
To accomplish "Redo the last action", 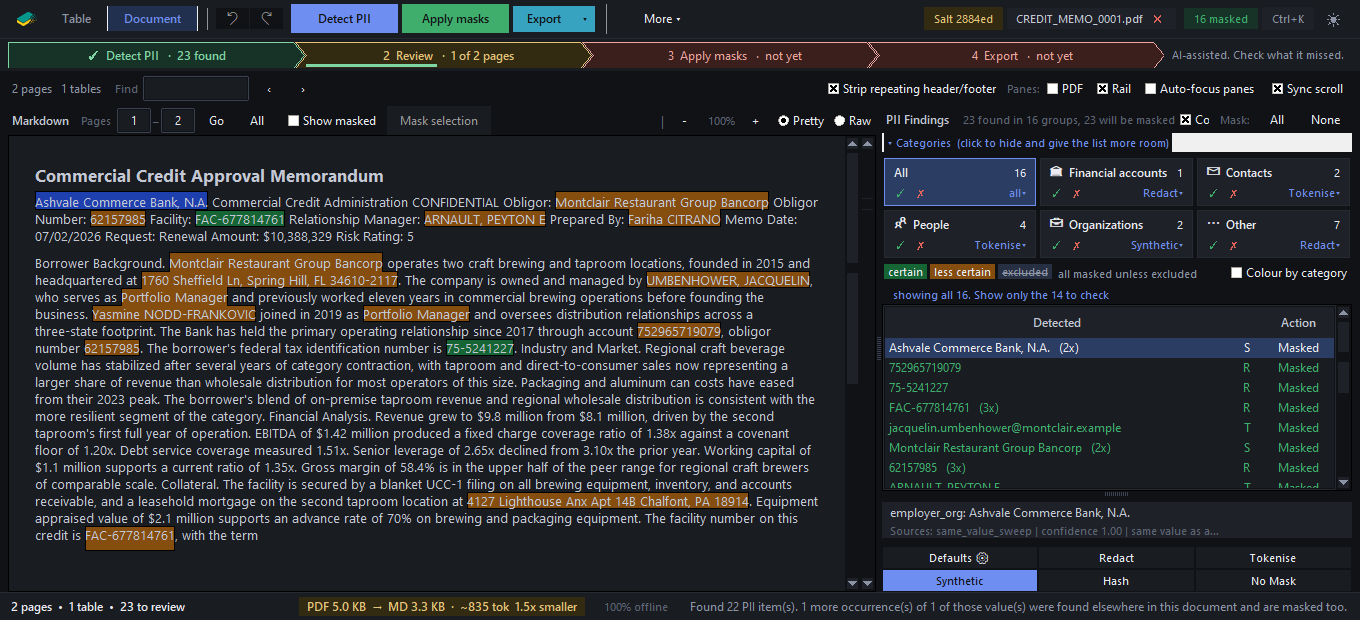I will coord(266,18).
